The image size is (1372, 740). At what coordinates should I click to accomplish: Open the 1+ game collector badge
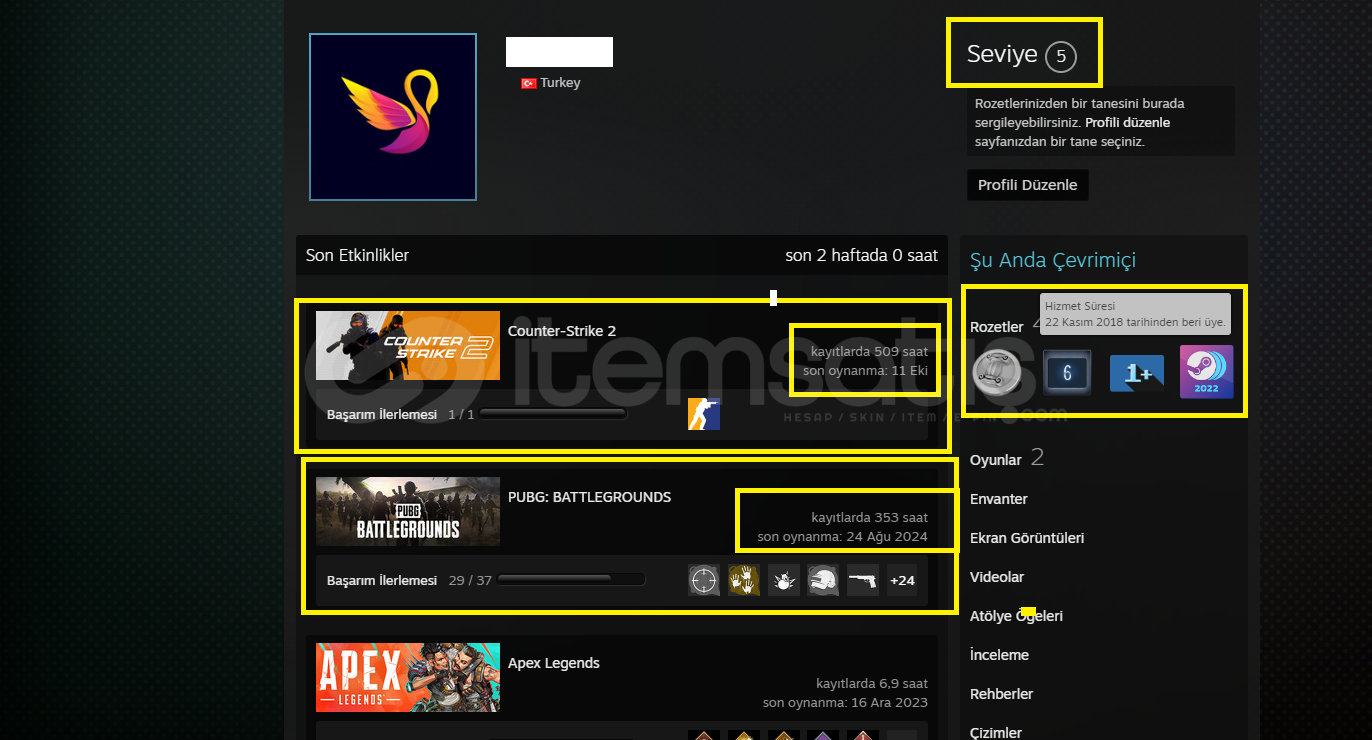tap(1137, 373)
